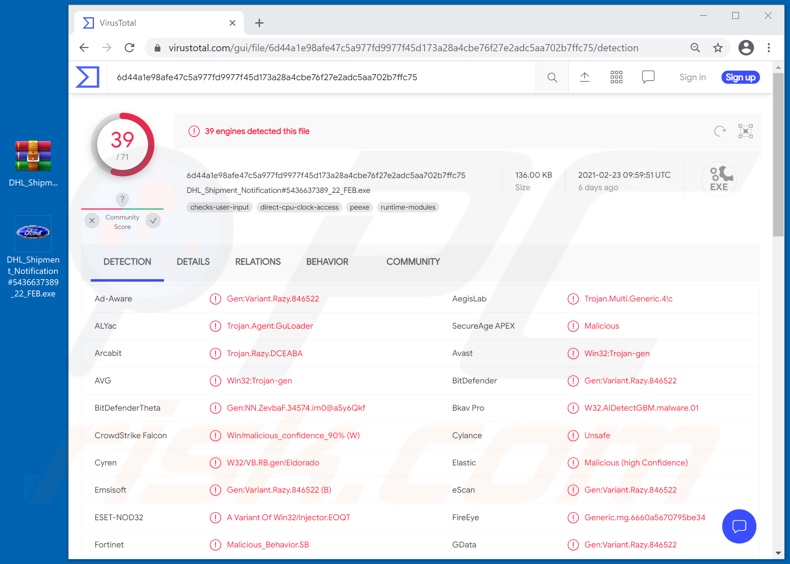Open the RELATIONS tab
The height and width of the screenshot is (564, 790).
[258, 262]
